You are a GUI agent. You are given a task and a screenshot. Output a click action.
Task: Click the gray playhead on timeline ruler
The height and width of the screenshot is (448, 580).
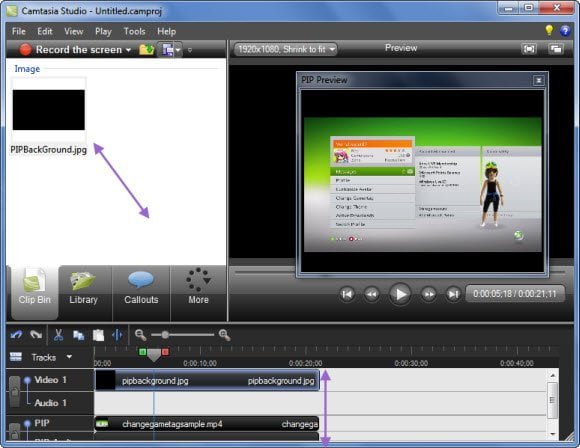point(154,355)
